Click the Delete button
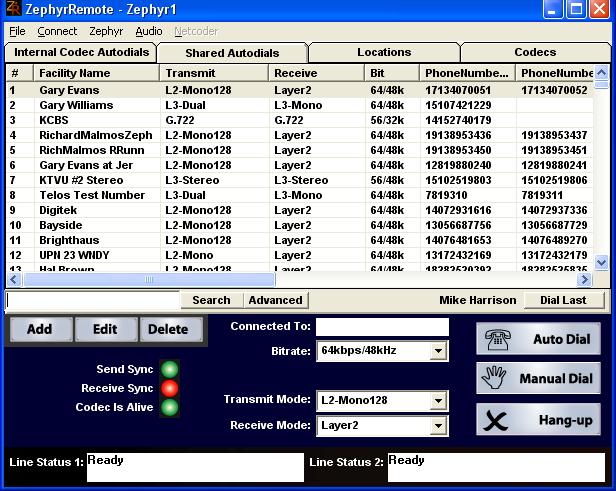 (169, 329)
